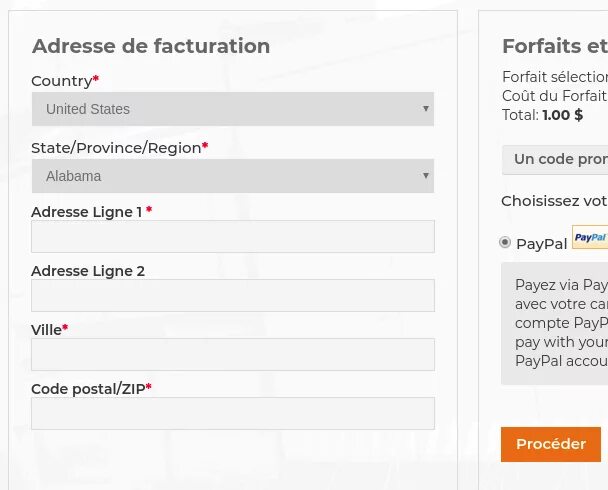Click the PayPal payment method label

coord(541,244)
